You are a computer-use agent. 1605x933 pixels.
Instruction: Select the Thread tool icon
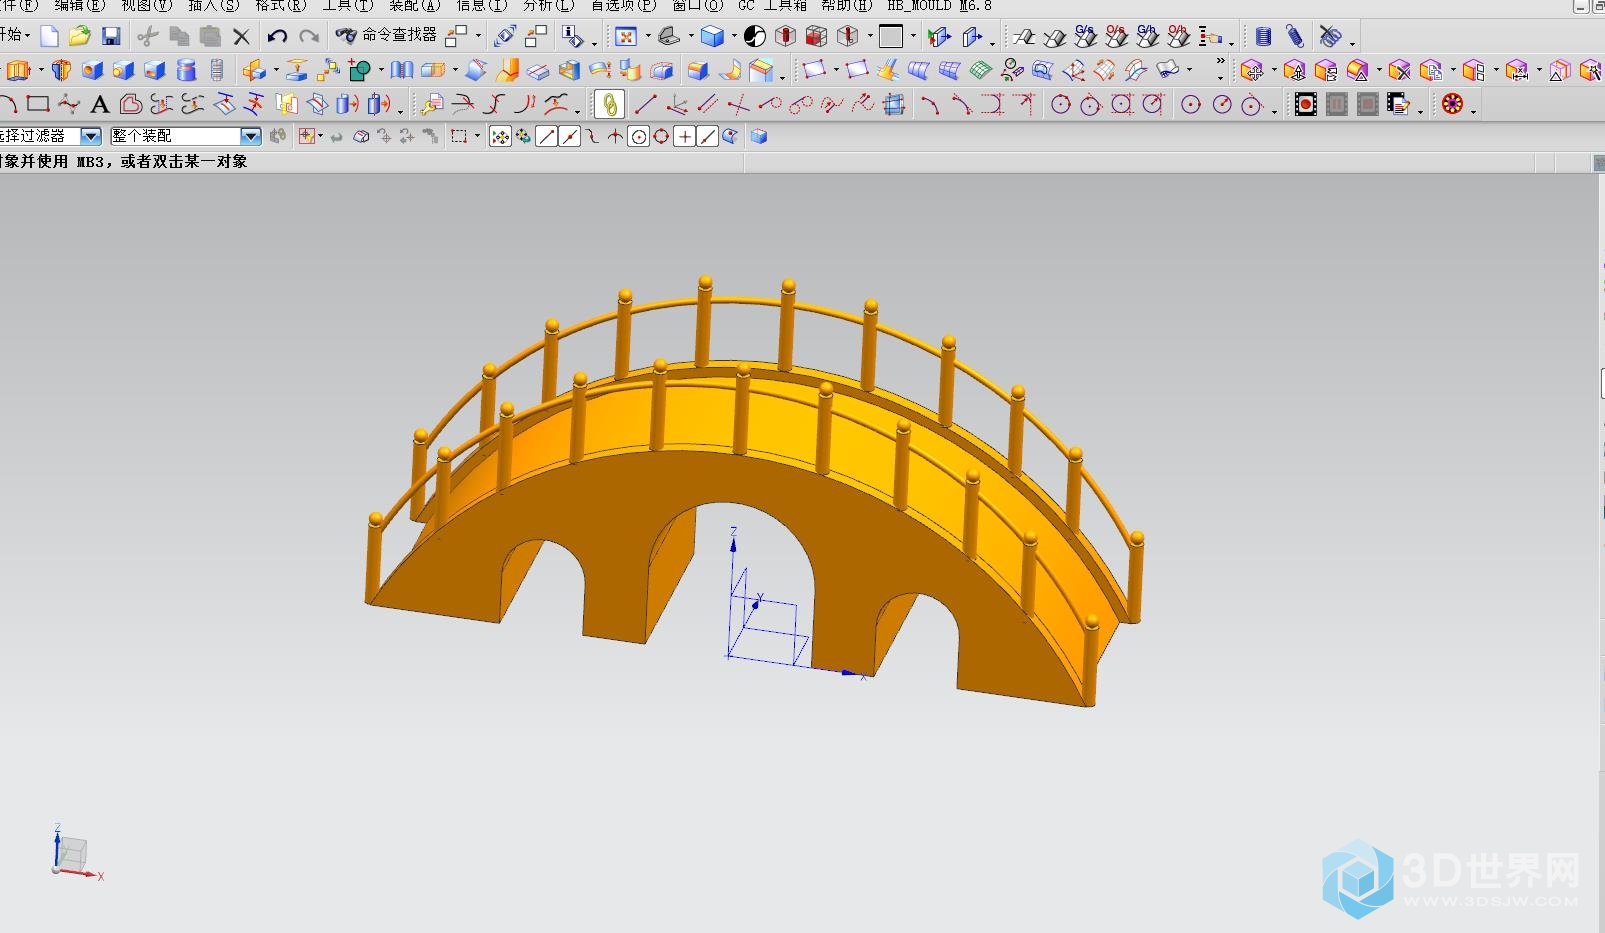click(217, 70)
